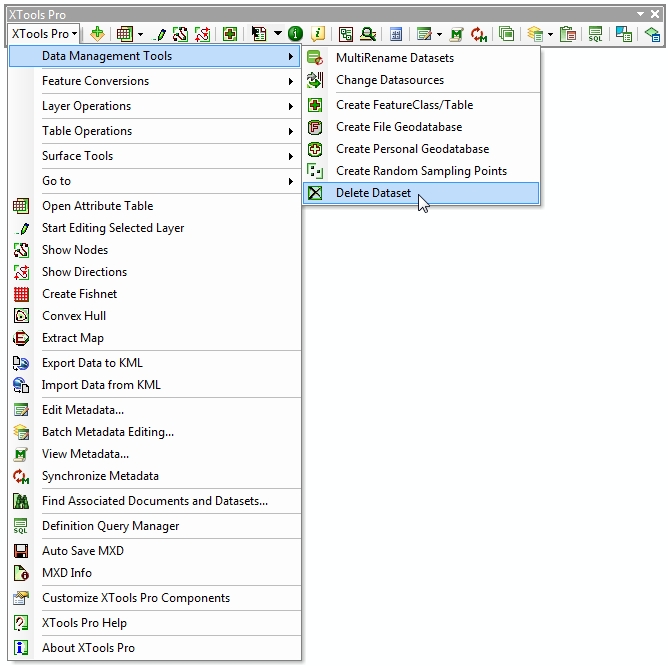The height and width of the screenshot is (666, 668).
Task: Open dropdown arrow beside Edit Metadata icon
Action: [439, 34]
